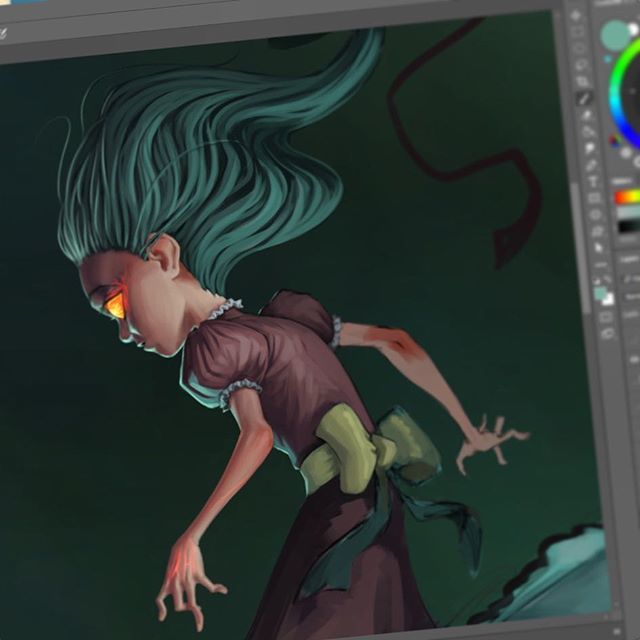
Task: Reset to default black and white colors
Action: (x=597, y=281)
